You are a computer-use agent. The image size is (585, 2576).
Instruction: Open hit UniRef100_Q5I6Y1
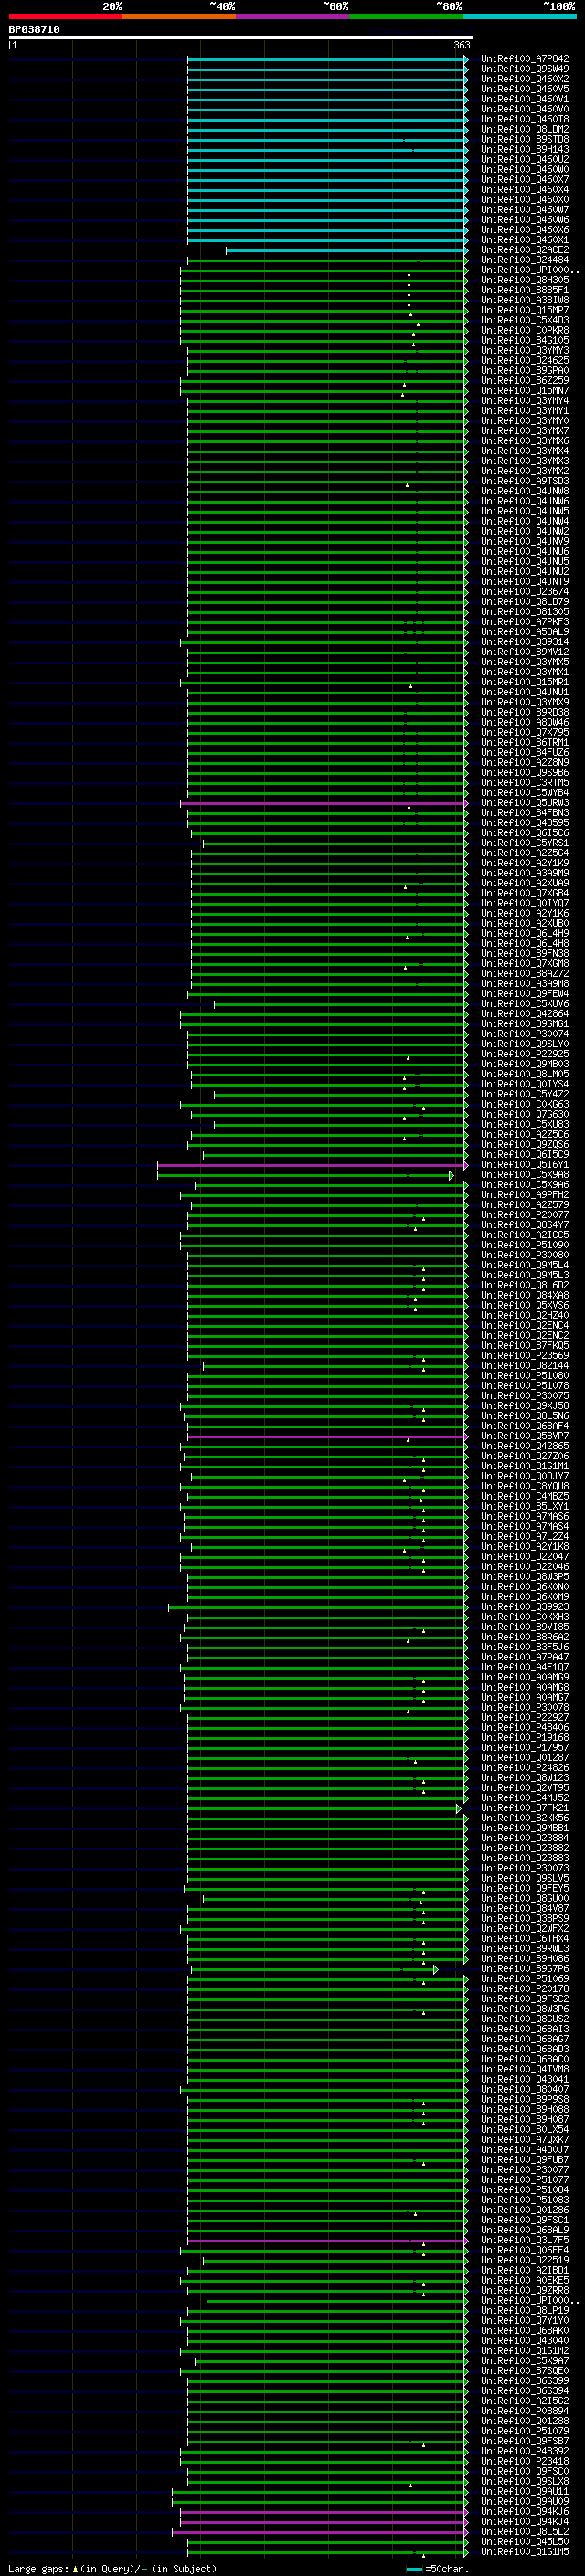click(525, 1165)
